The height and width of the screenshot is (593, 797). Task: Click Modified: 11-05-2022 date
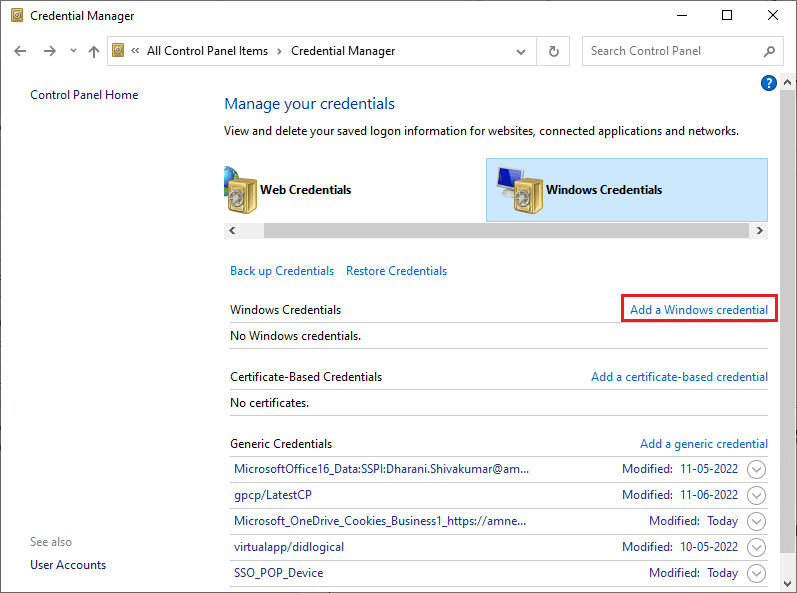(680, 469)
